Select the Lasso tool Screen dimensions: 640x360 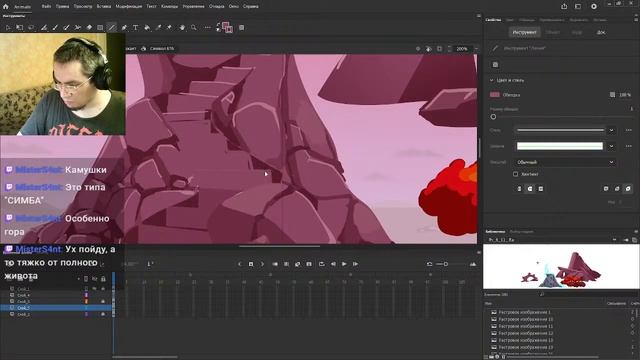pyautogui.click(x=31, y=28)
